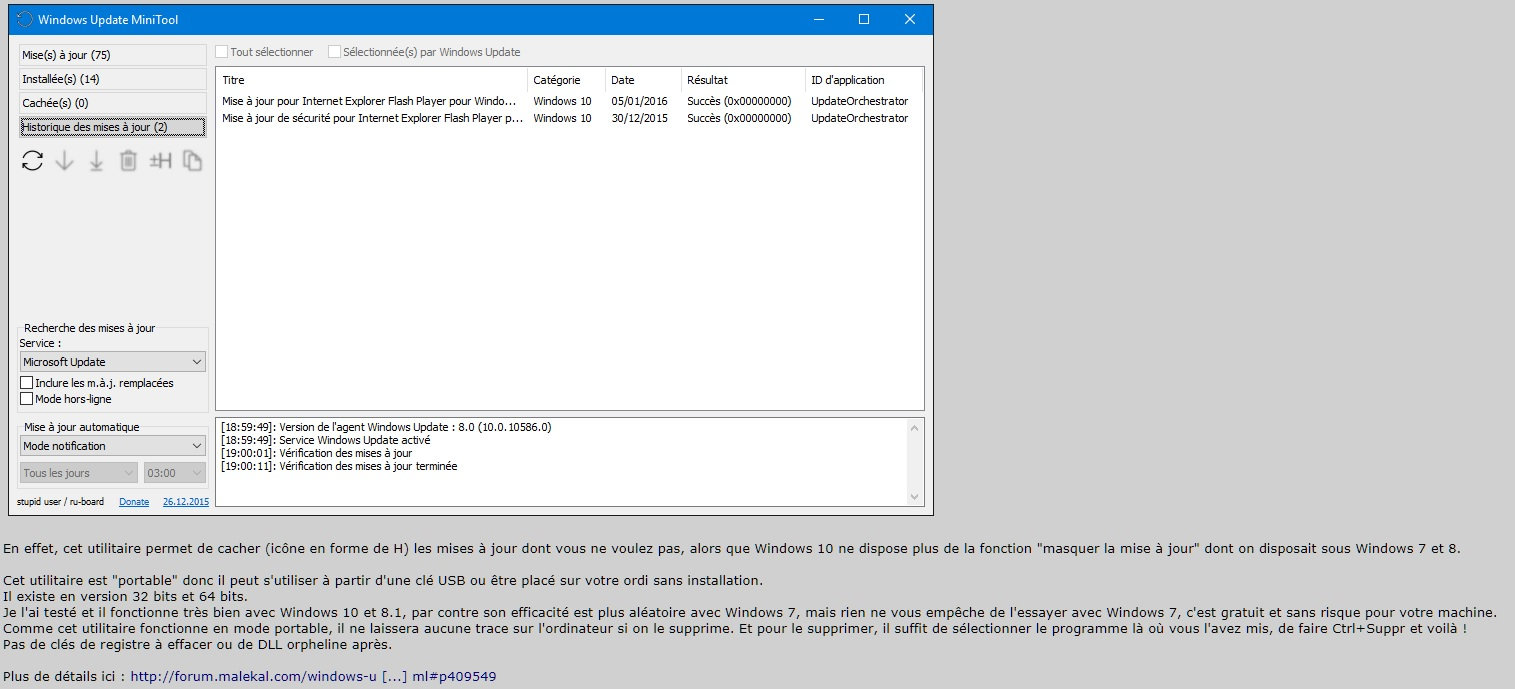Open the Installée(s) (14) tab

click(113, 79)
